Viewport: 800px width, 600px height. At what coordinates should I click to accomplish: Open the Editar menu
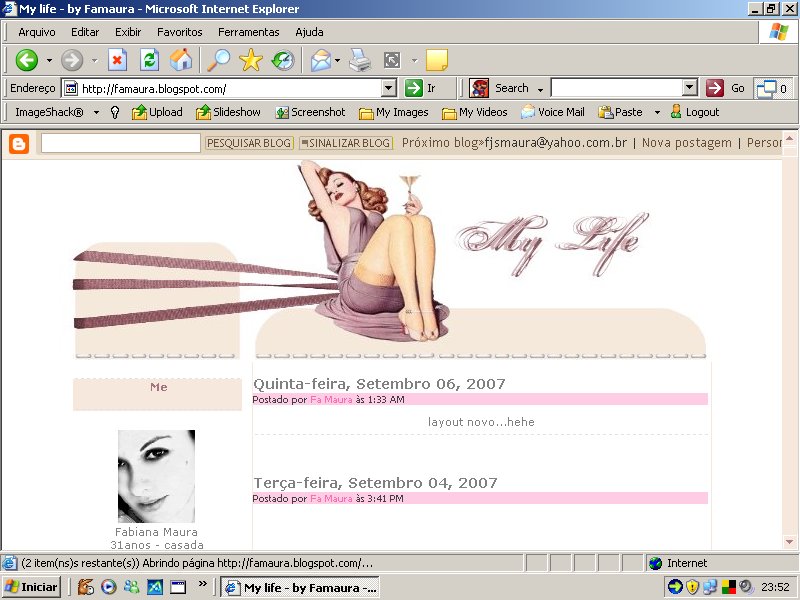tap(85, 32)
